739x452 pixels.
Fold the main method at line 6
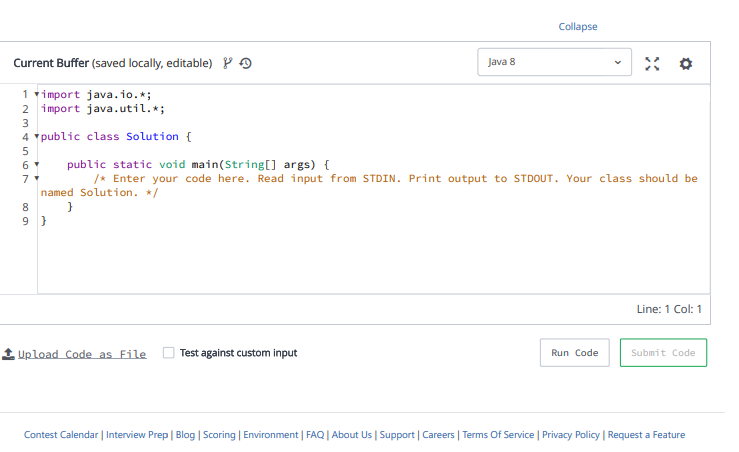coord(36,164)
